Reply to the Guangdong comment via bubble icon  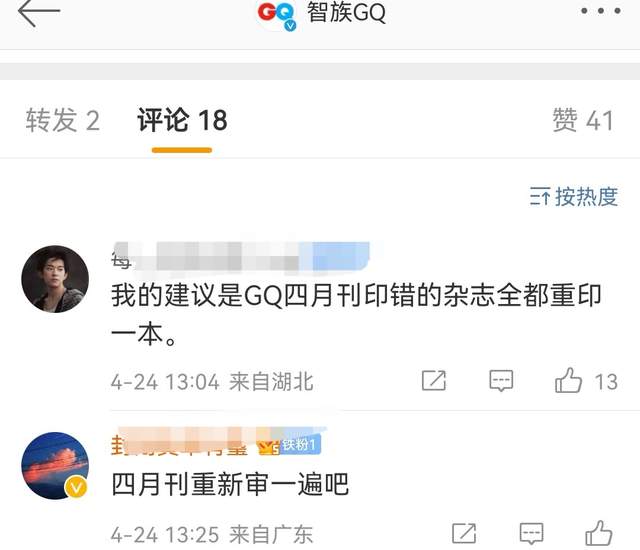[x=531, y=533]
